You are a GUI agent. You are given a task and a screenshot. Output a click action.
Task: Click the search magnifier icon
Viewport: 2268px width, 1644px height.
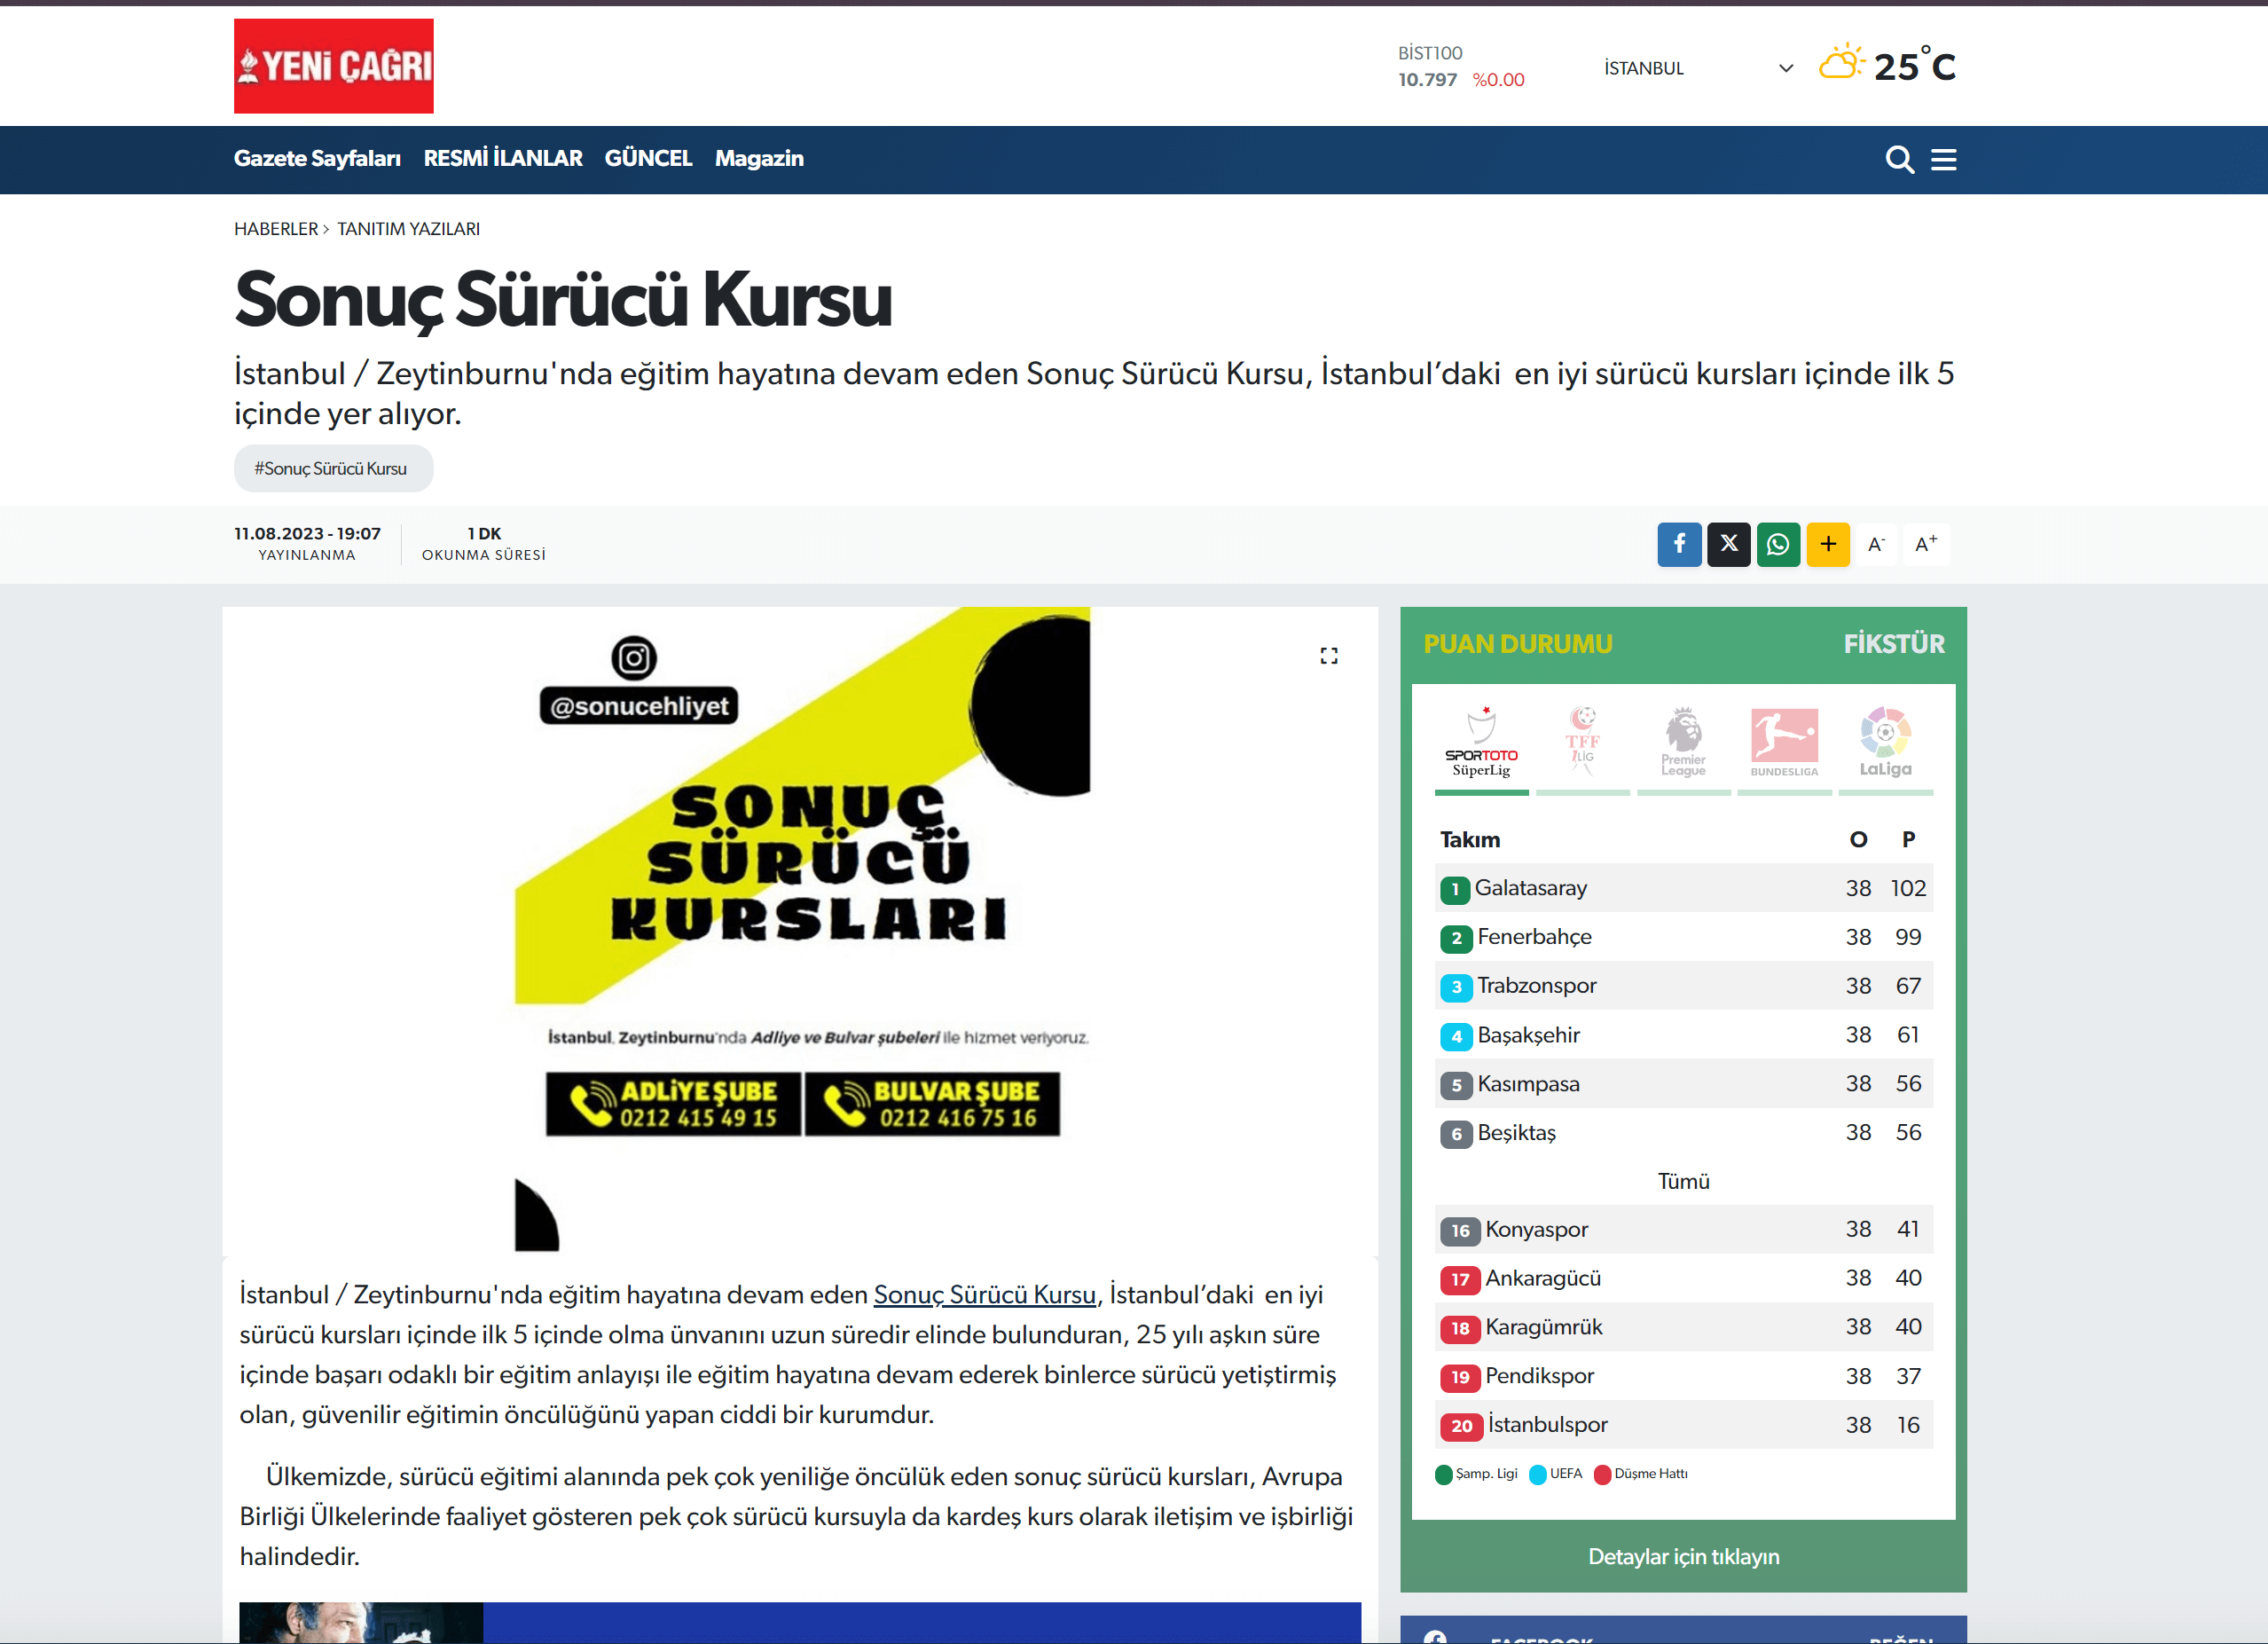(x=1899, y=160)
